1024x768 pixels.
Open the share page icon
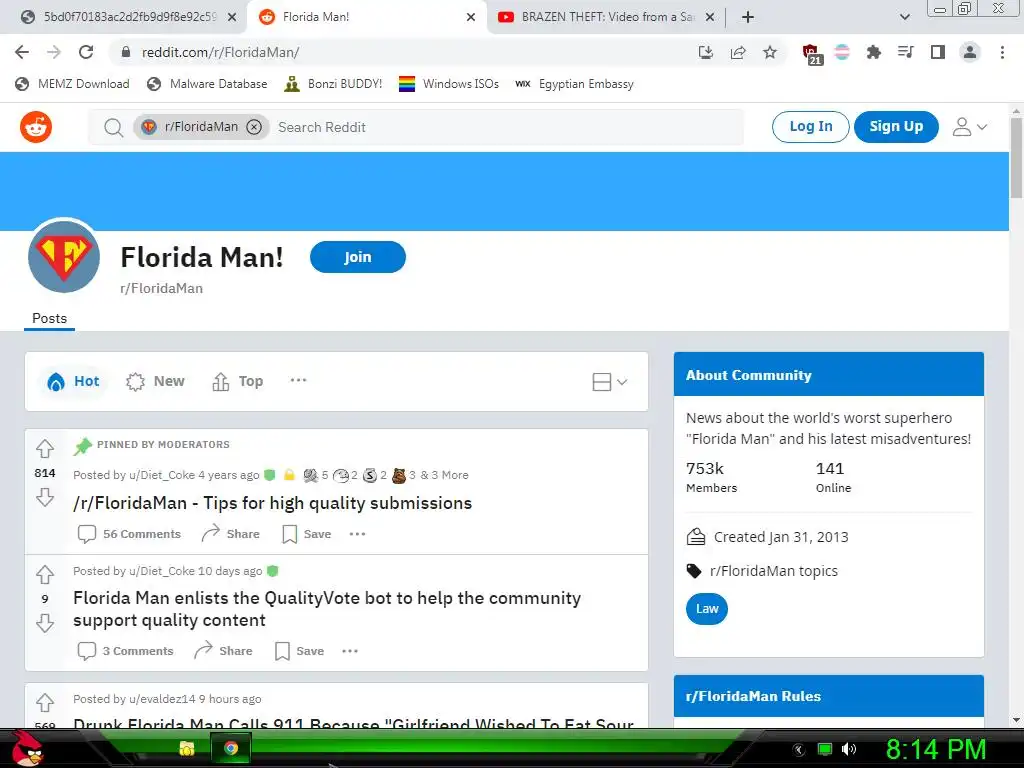click(x=738, y=52)
